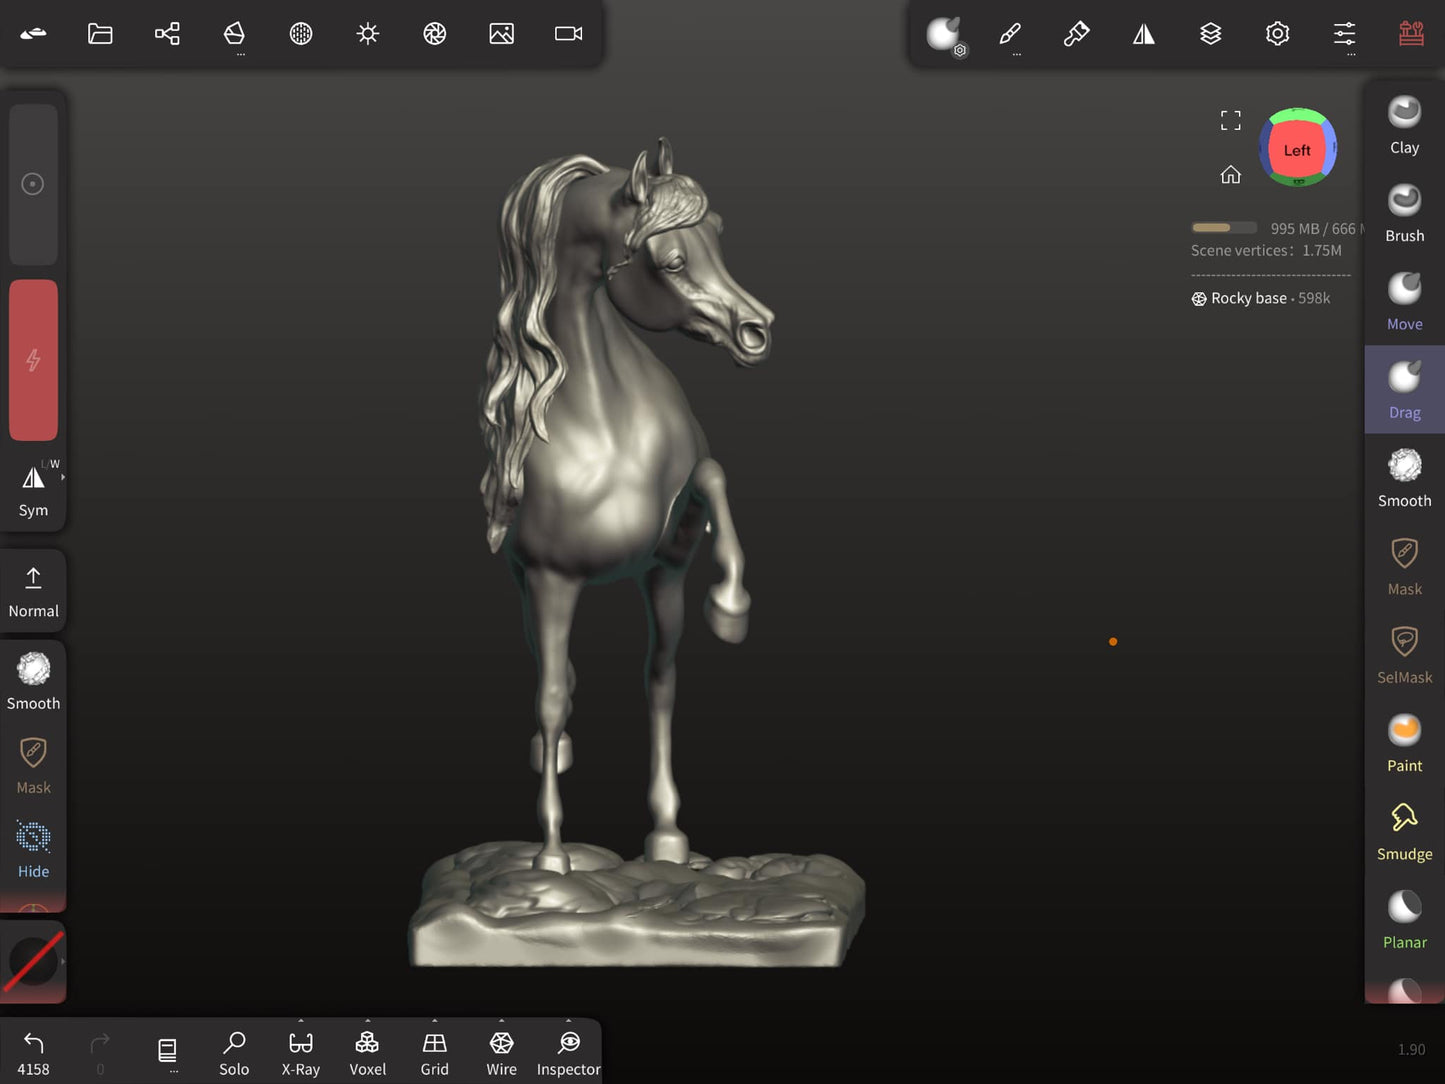
Task: Select the Move tool
Action: tap(1404, 302)
